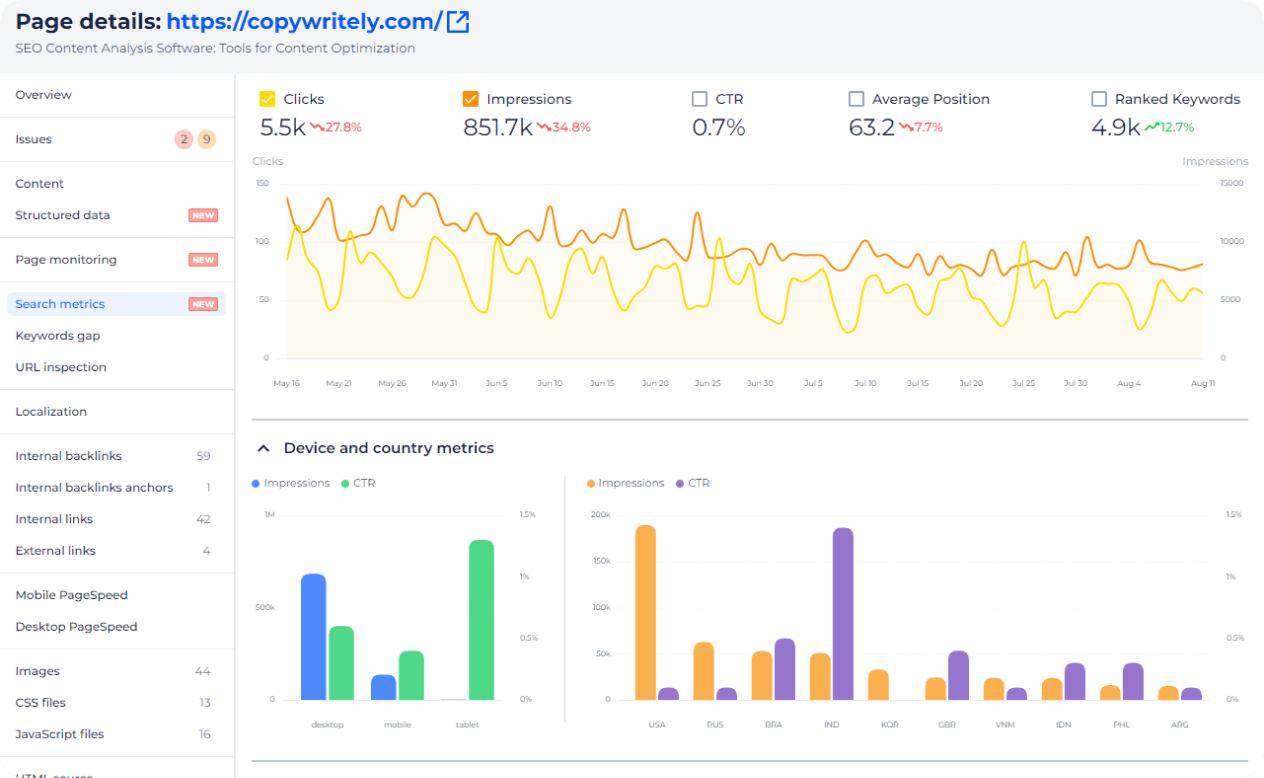Click the Ranked Keywords upward trend arrow

pos(1152,127)
